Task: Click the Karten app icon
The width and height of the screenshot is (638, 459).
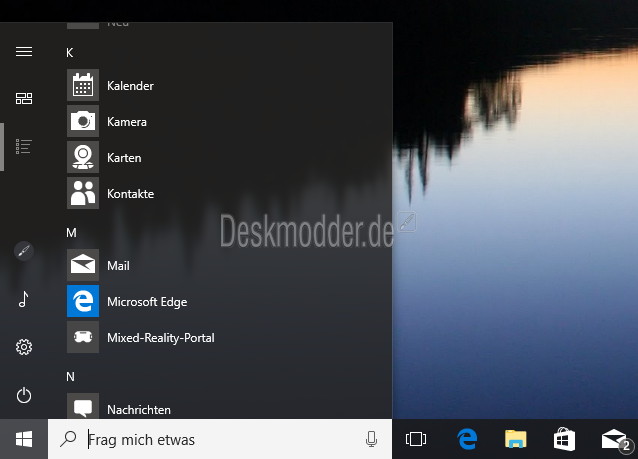Action: coord(83,157)
